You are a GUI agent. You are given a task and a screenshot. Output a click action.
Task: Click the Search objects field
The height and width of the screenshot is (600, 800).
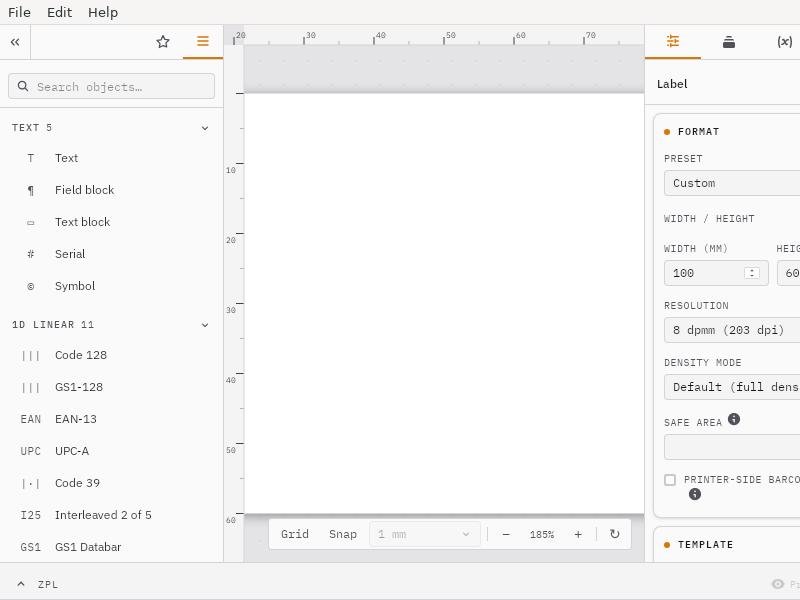111,86
